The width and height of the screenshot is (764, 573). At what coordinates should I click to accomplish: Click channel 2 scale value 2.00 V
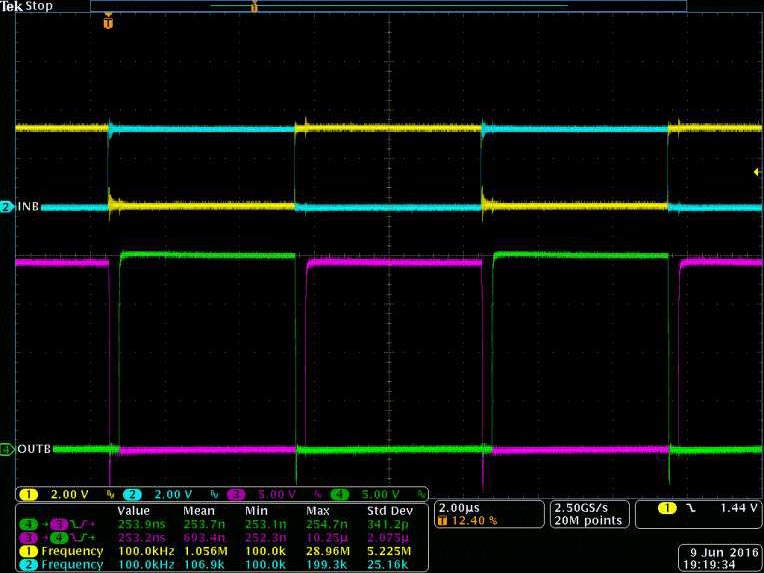173,495
